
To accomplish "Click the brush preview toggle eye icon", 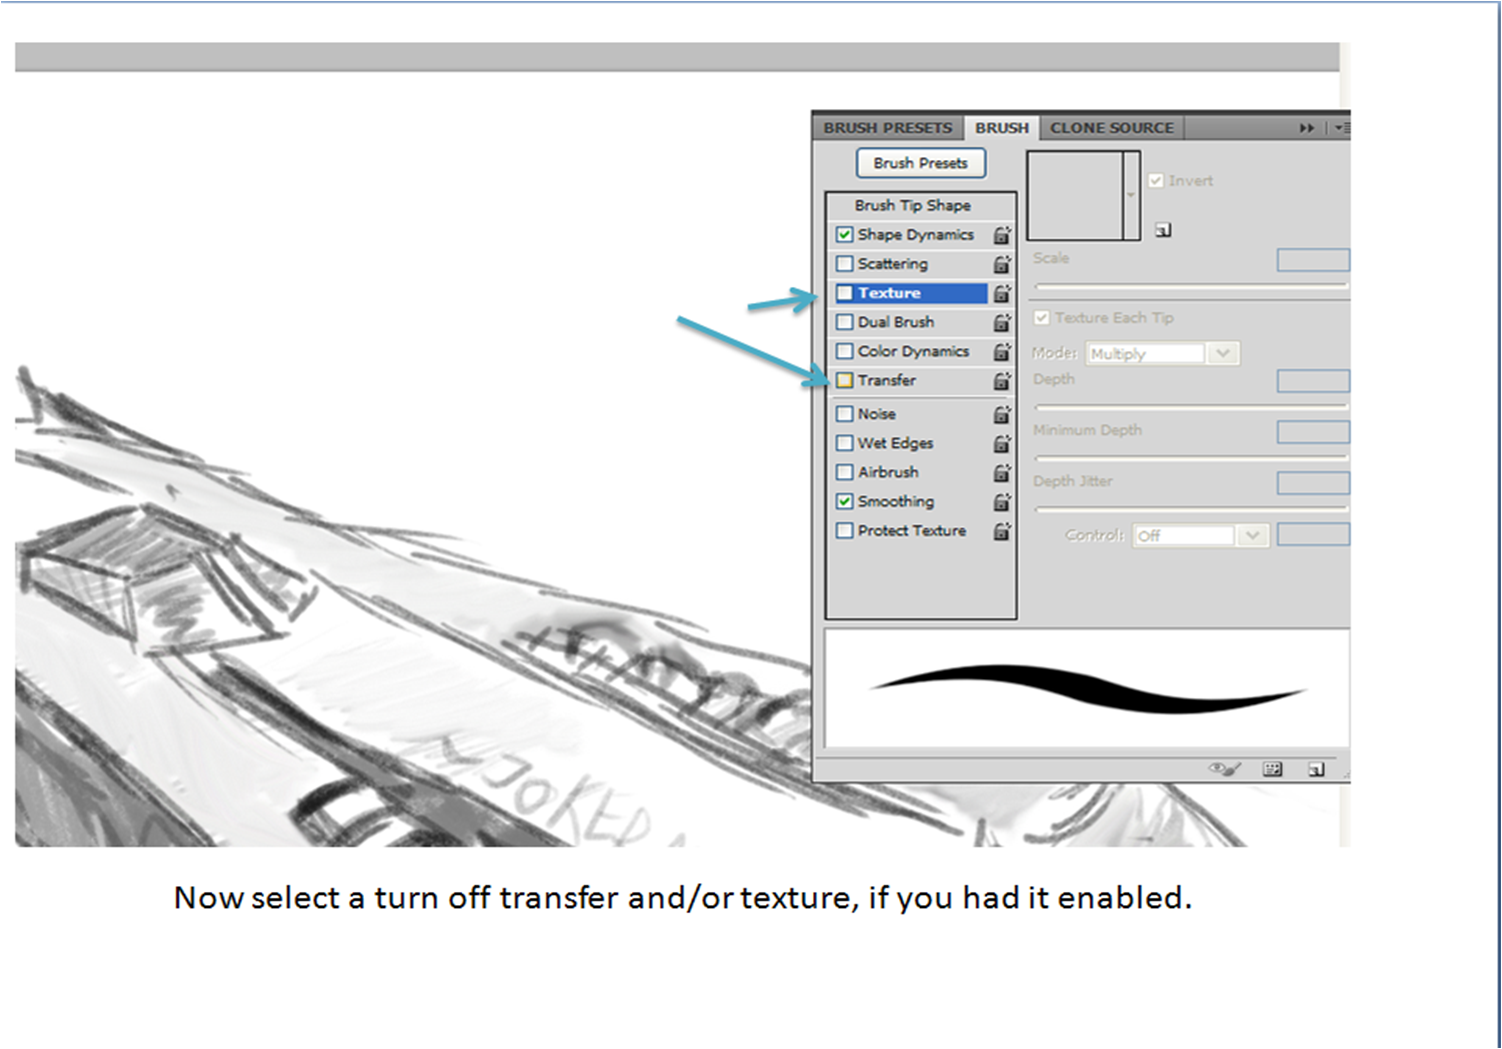I will click(x=1224, y=769).
